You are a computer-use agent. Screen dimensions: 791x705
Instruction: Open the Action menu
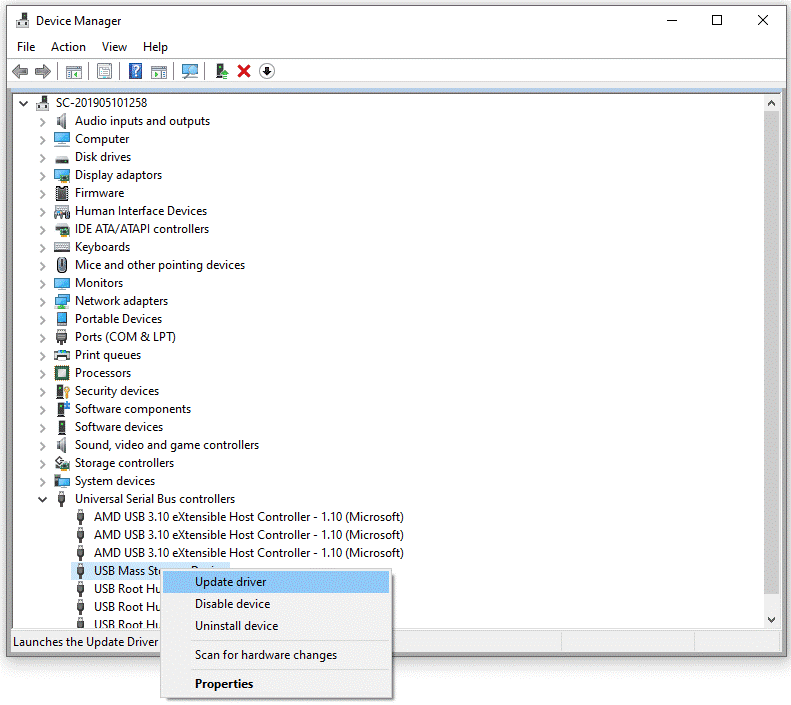(68, 47)
